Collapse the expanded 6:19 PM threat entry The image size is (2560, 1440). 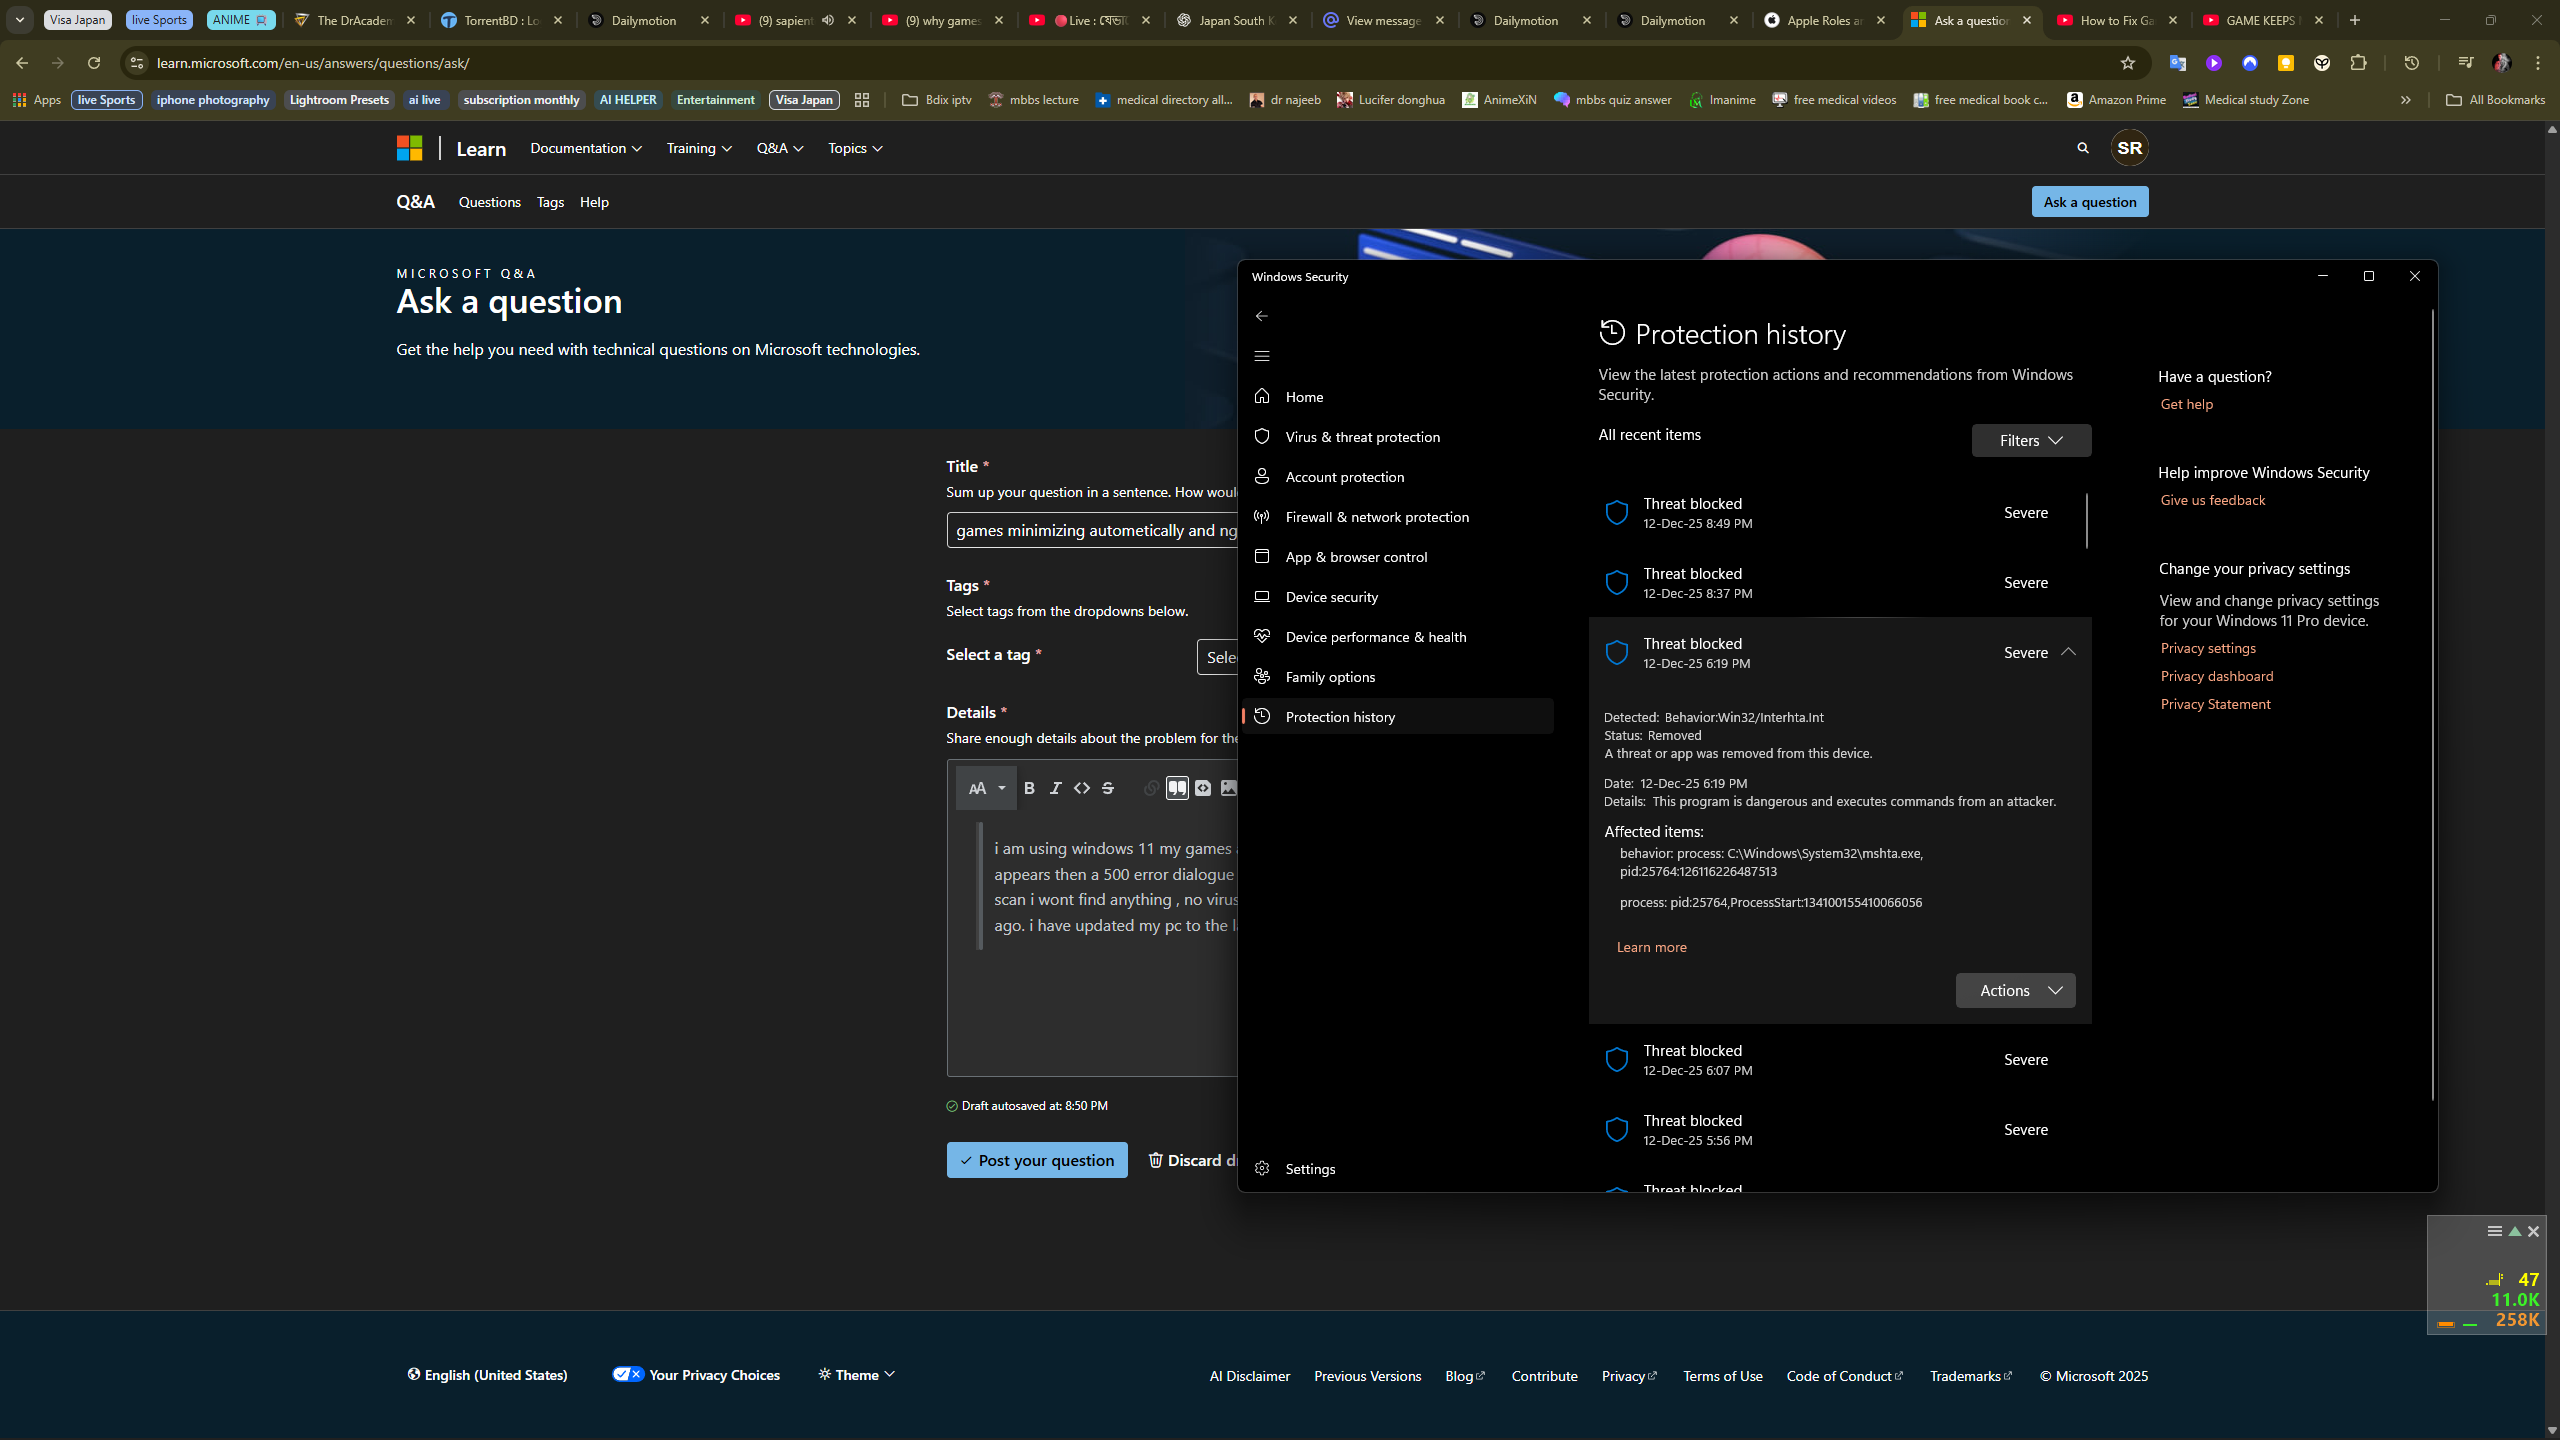[2068, 652]
